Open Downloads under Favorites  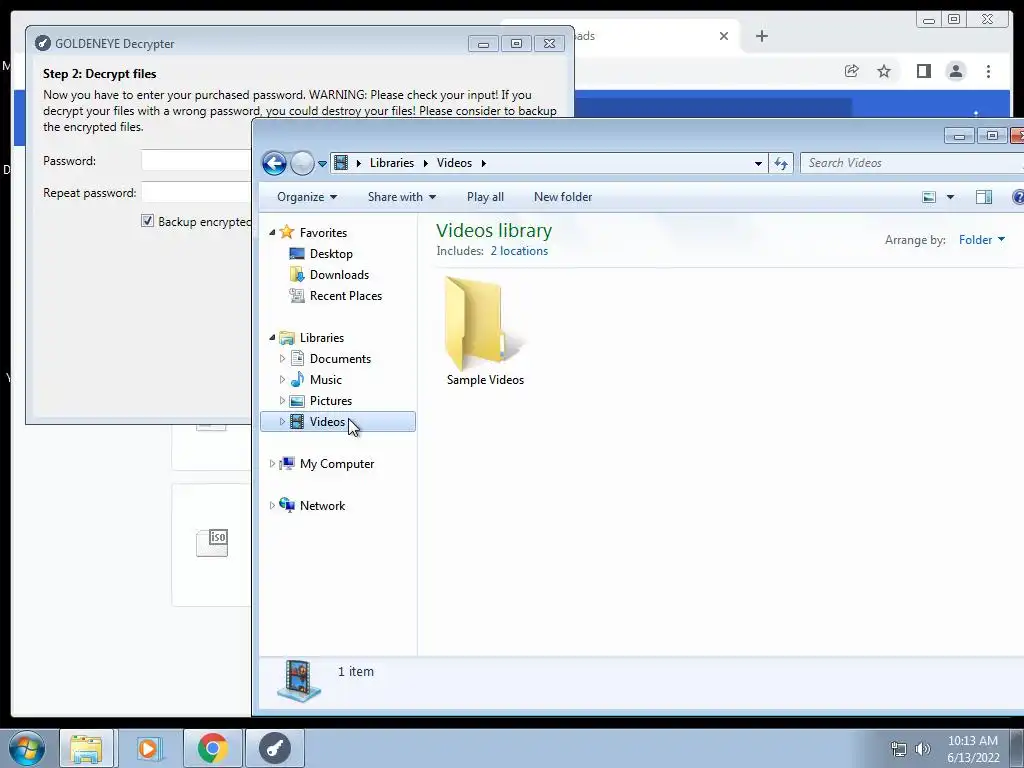[x=339, y=274]
